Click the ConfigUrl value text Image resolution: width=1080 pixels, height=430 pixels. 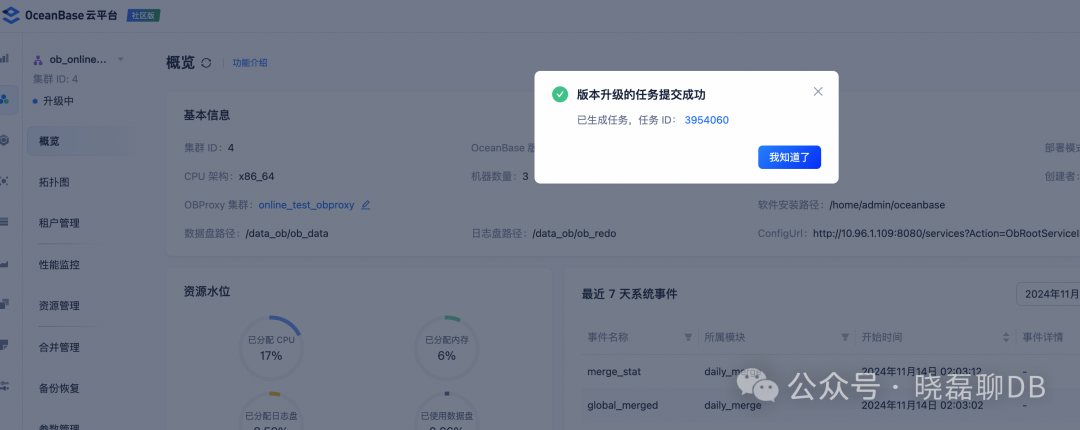[946, 233]
